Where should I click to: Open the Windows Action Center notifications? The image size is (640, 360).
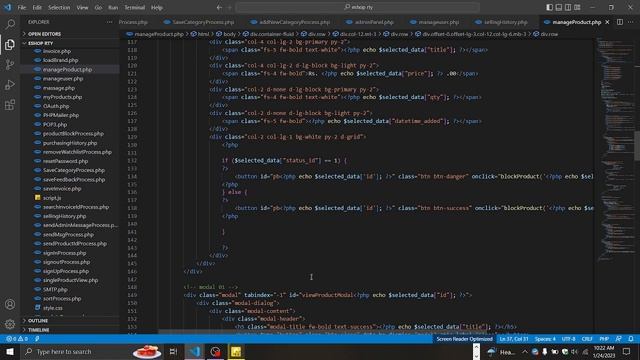tap(627, 351)
